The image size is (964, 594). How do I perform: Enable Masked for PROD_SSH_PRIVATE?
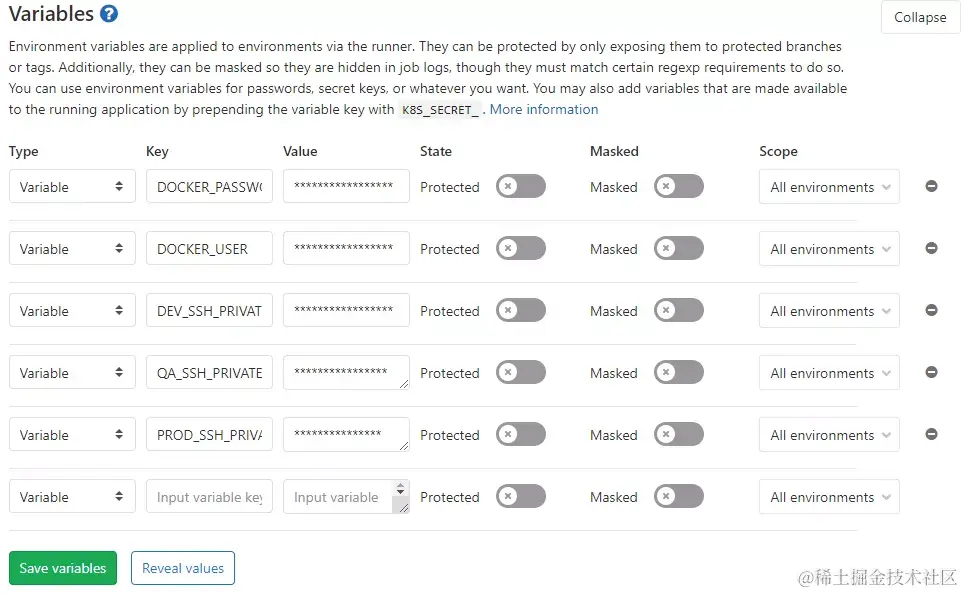(x=679, y=434)
